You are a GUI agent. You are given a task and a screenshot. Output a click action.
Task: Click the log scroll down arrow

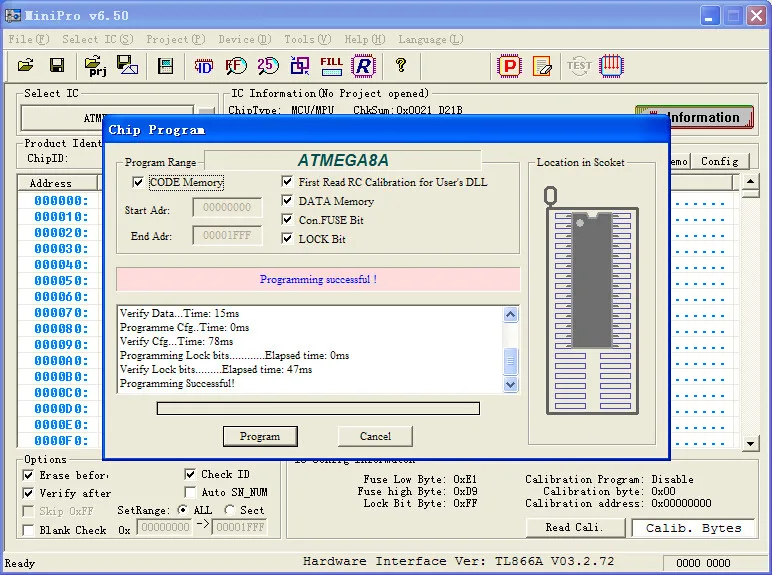point(511,384)
